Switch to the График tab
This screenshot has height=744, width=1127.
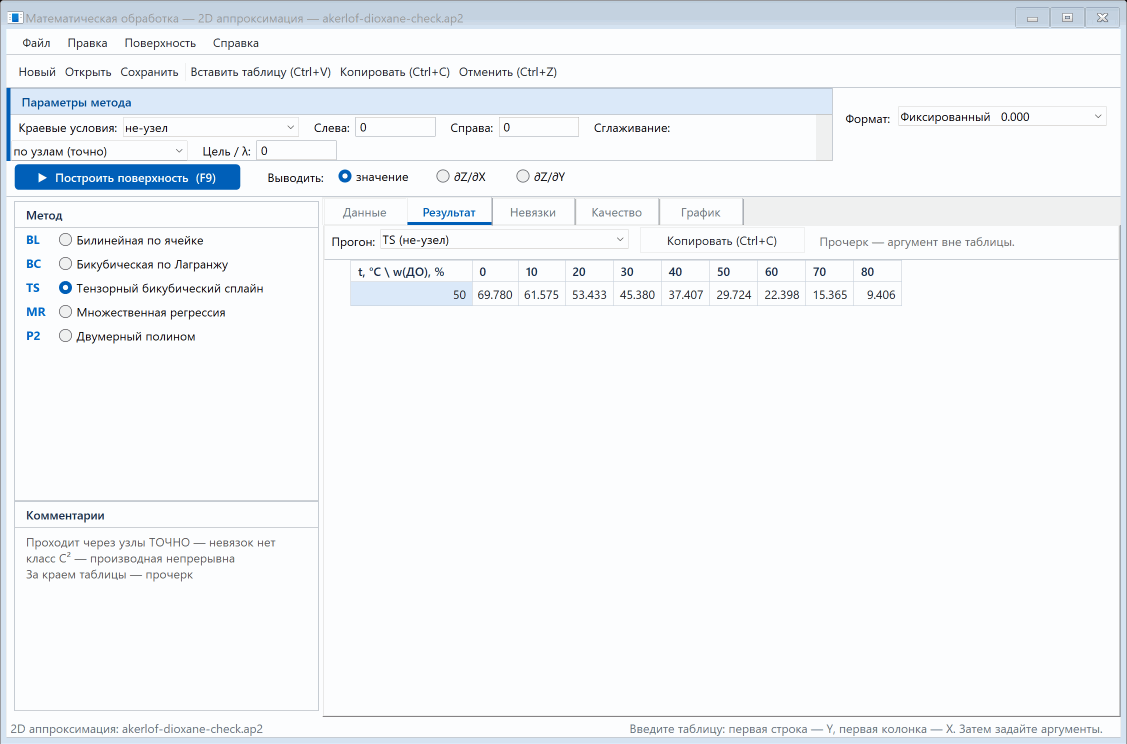click(700, 212)
